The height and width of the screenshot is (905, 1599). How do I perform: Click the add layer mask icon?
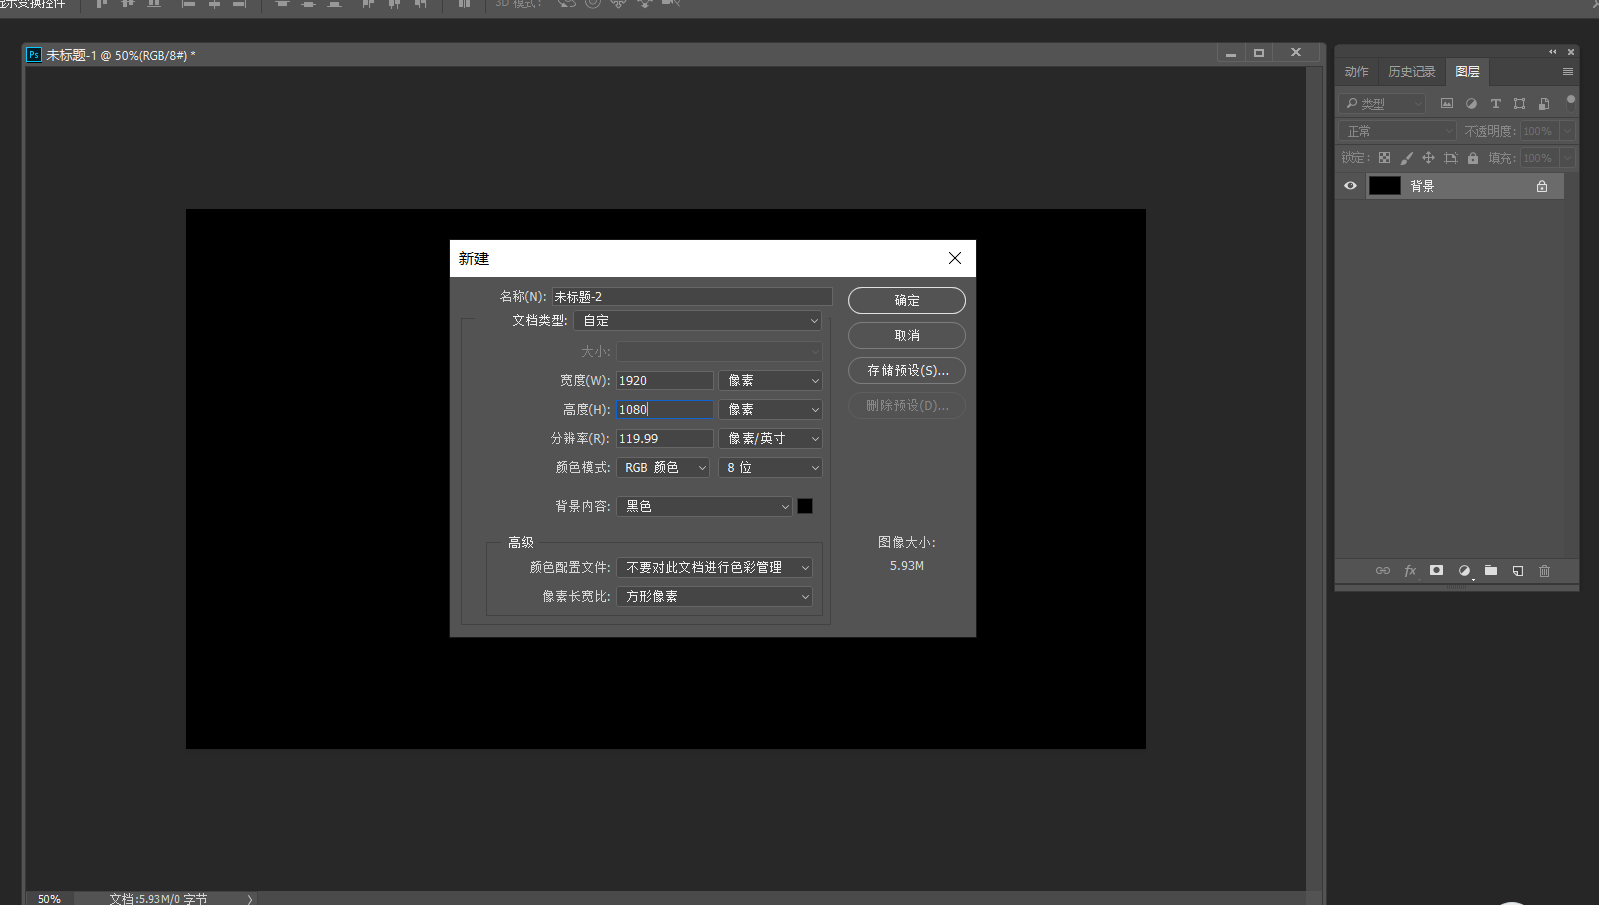tap(1436, 570)
